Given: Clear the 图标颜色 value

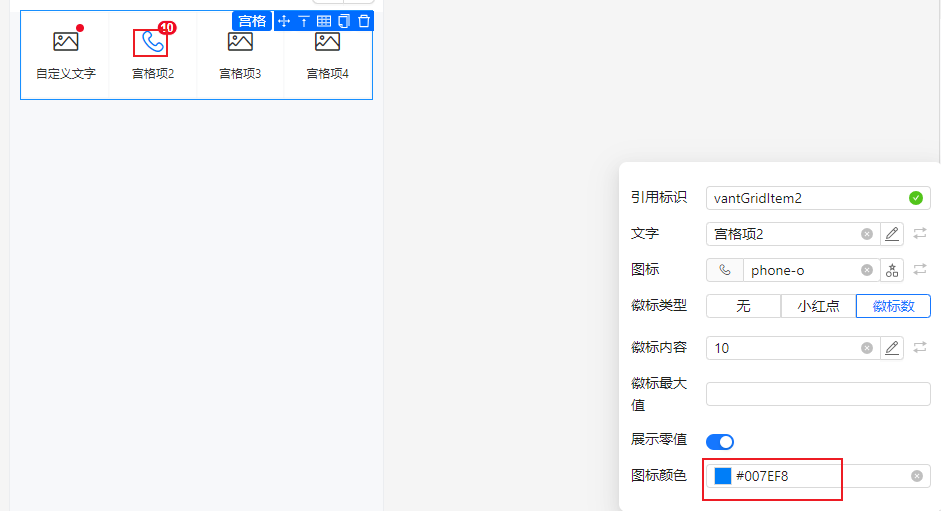Looking at the screenshot, I should (916, 476).
